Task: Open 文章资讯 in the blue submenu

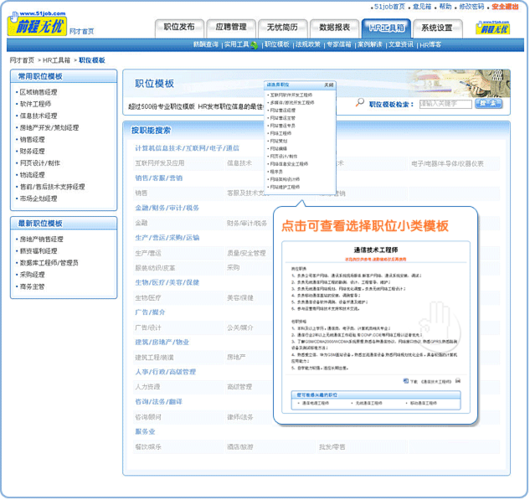Action: [x=401, y=45]
